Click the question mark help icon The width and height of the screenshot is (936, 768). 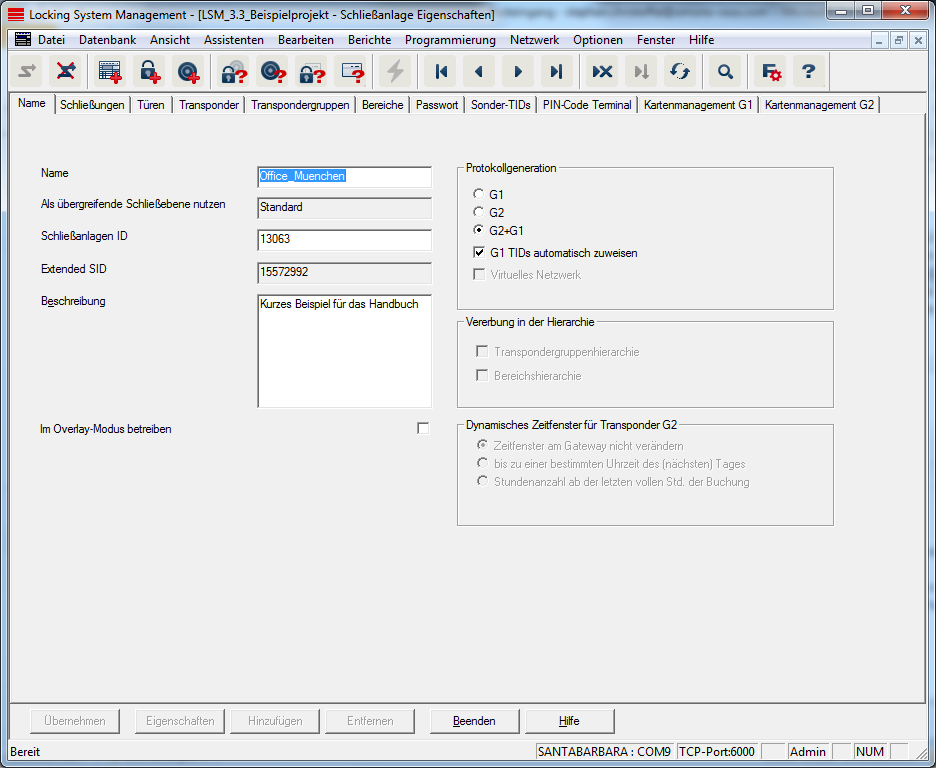[x=809, y=72]
